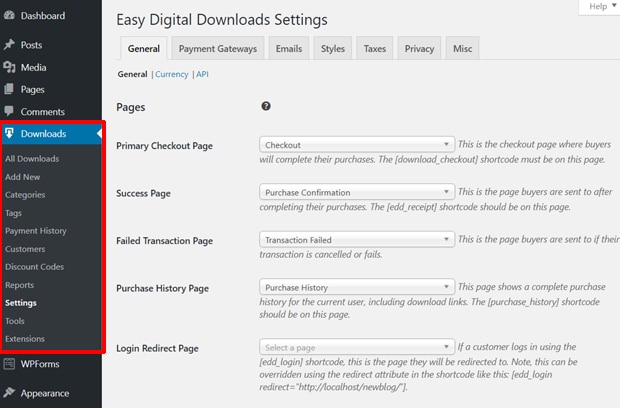Expand the Help panel at top right
620x408 pixels.
(601, 6)
